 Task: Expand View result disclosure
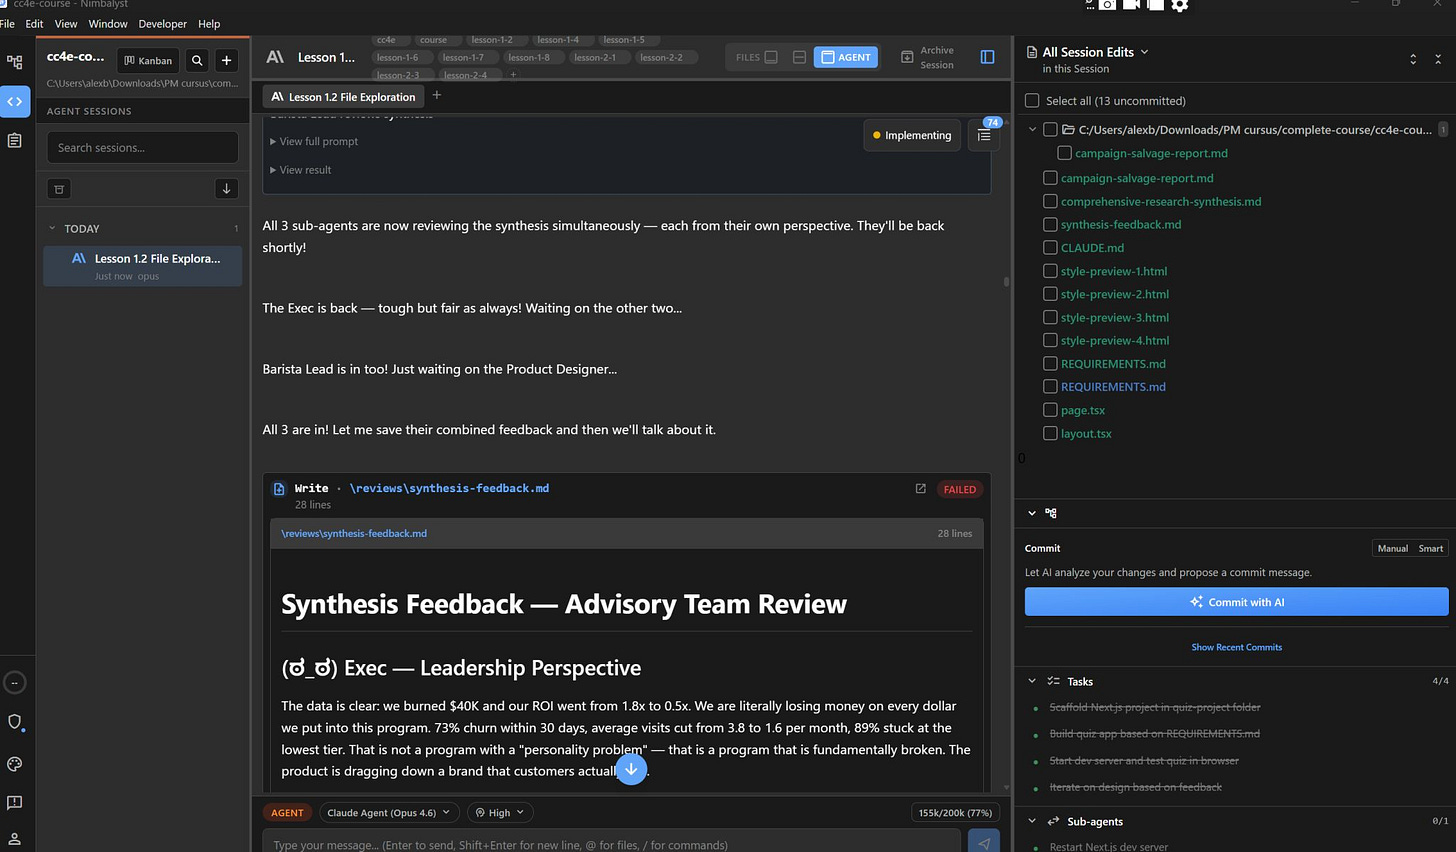coord(300,170)
